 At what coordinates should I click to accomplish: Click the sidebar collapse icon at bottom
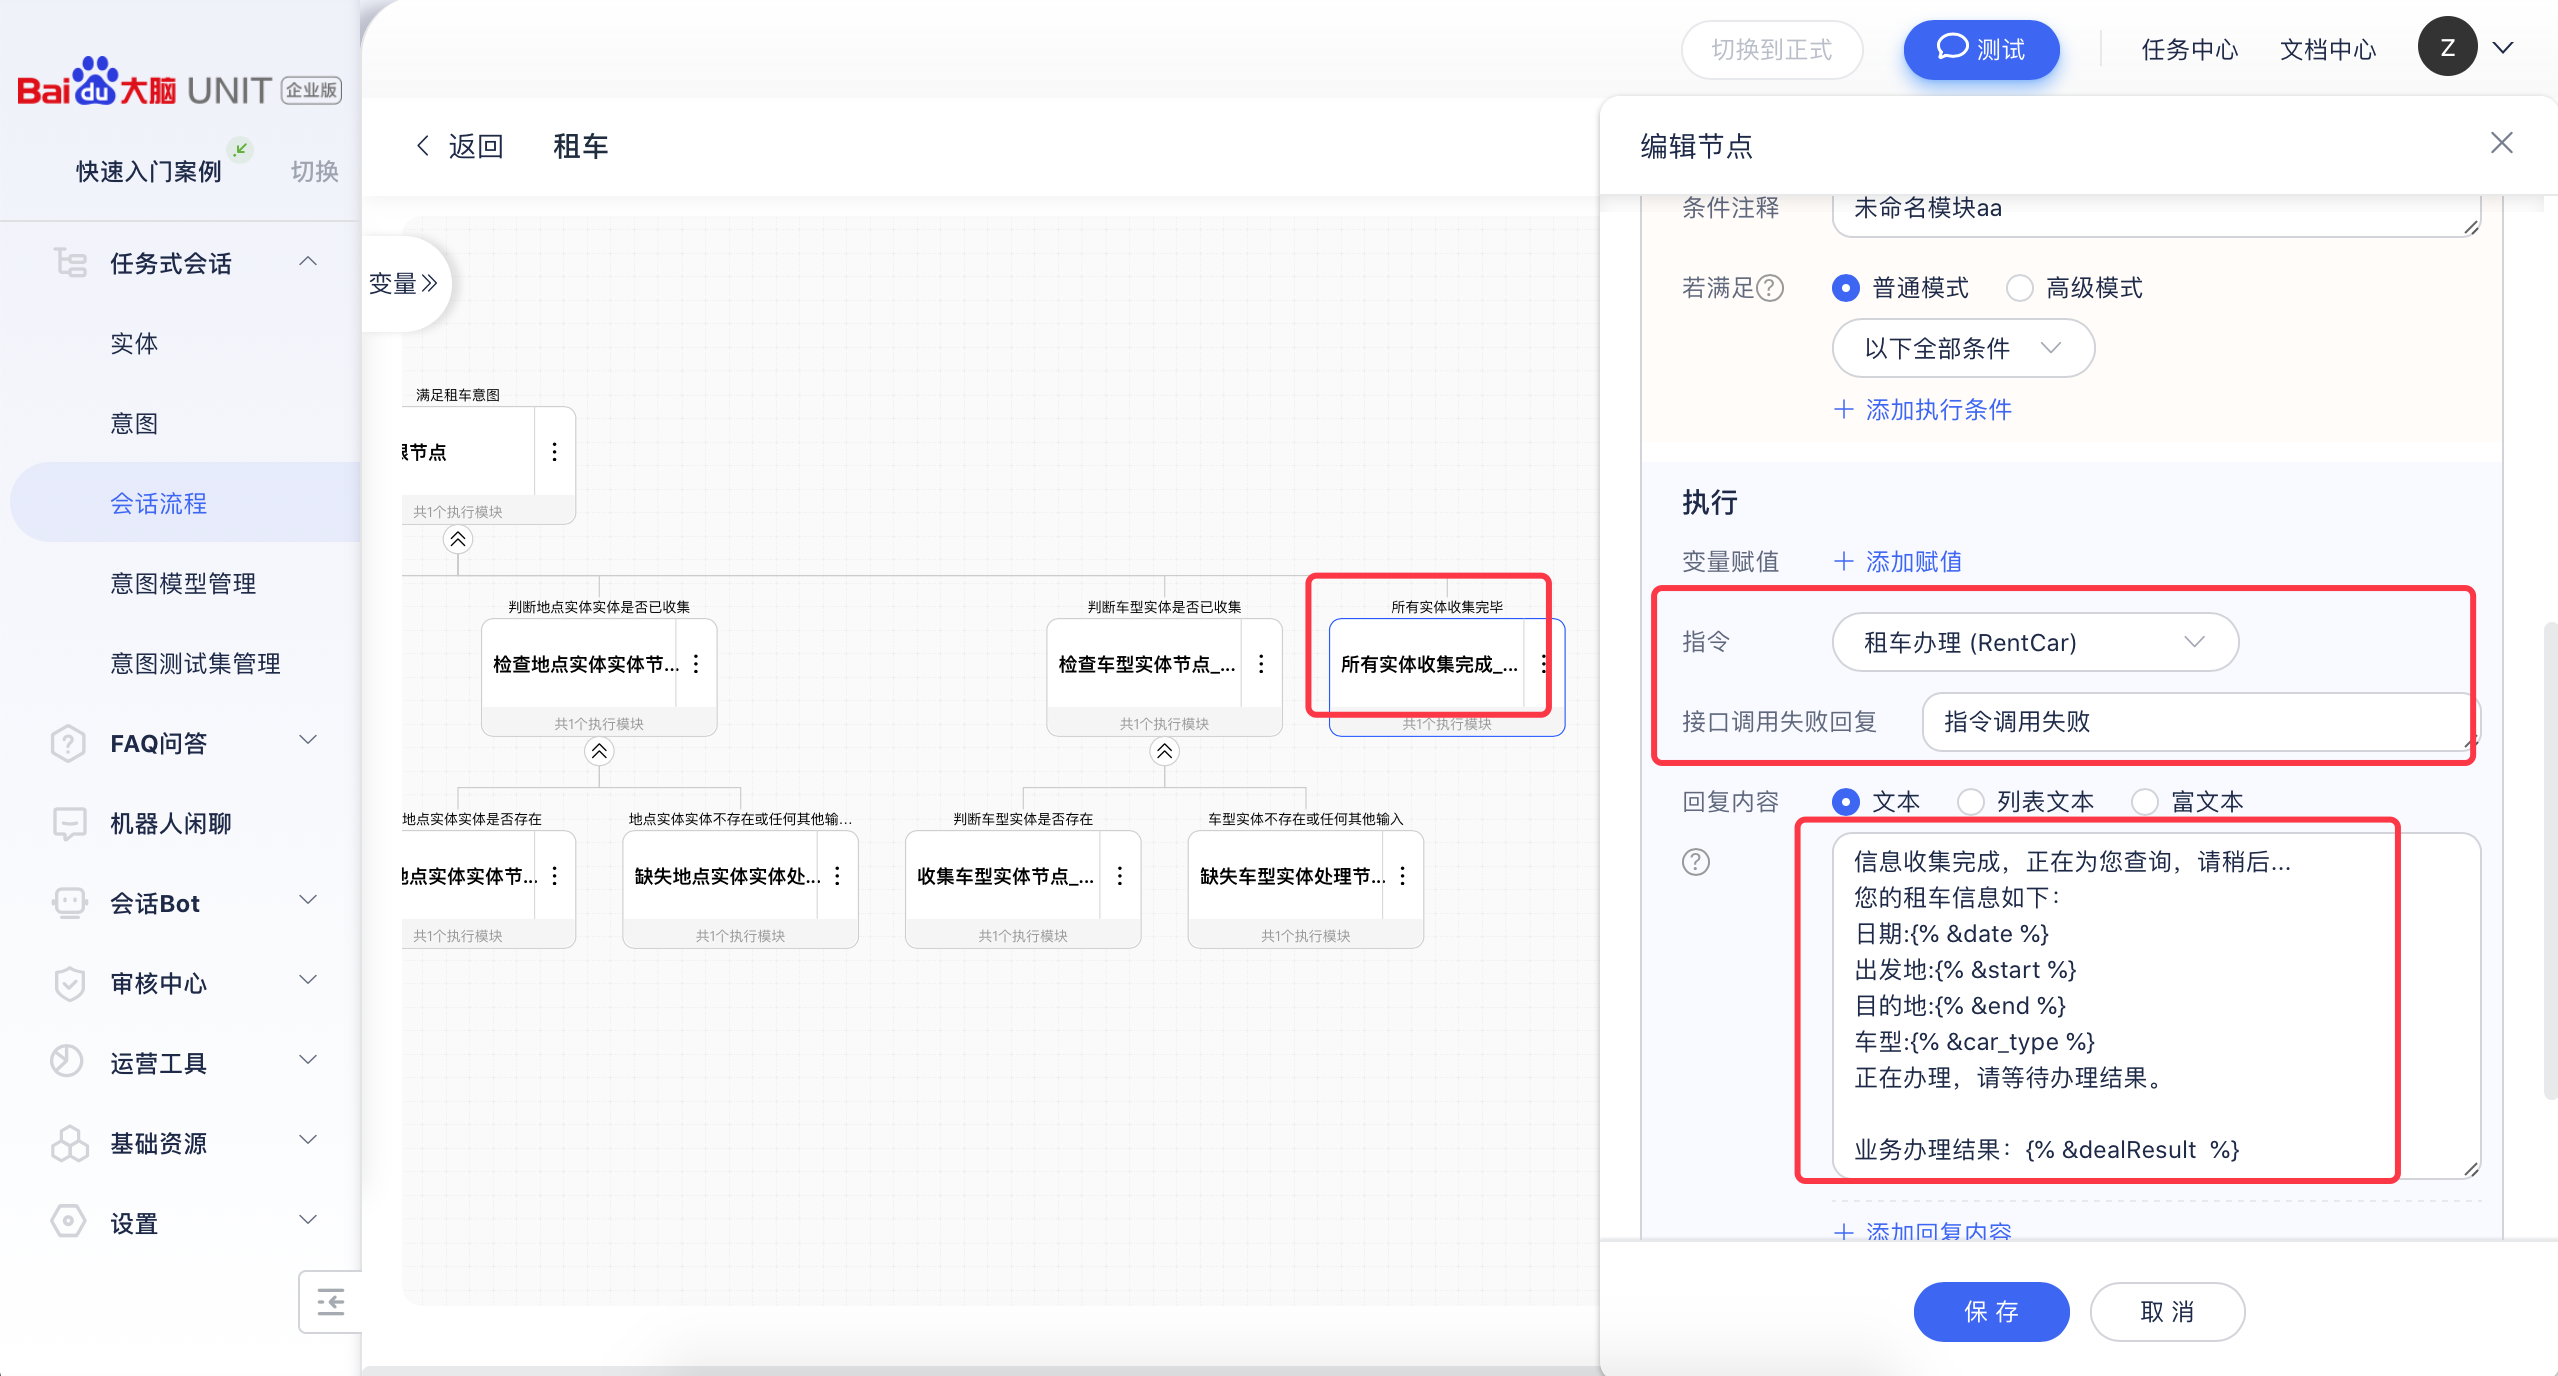(x=330, y=1302)
